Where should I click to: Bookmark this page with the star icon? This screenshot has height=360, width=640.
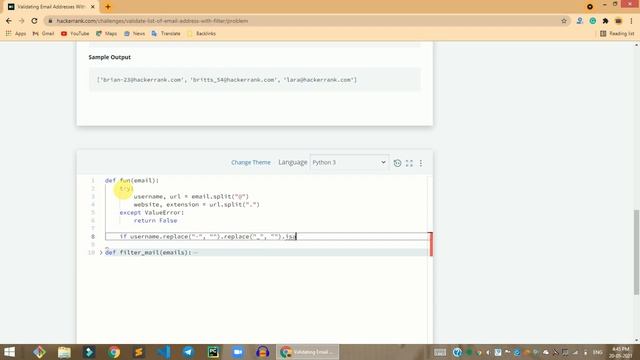(564, 21)
